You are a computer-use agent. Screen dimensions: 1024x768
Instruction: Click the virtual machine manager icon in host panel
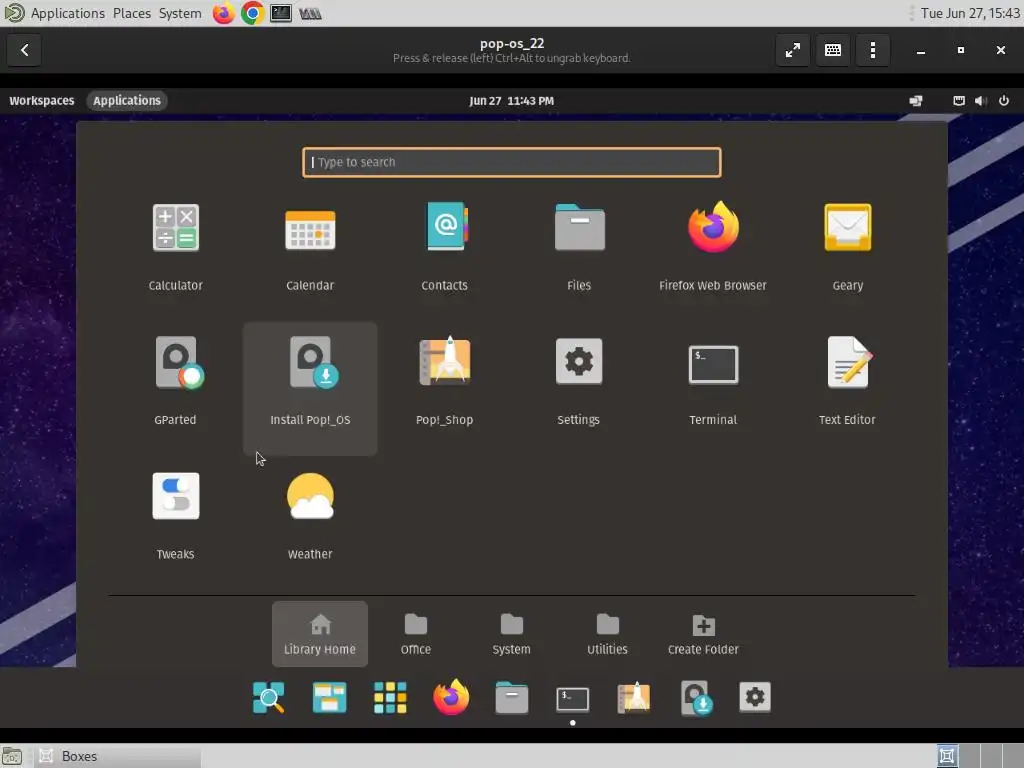click(x=310, y=13)
